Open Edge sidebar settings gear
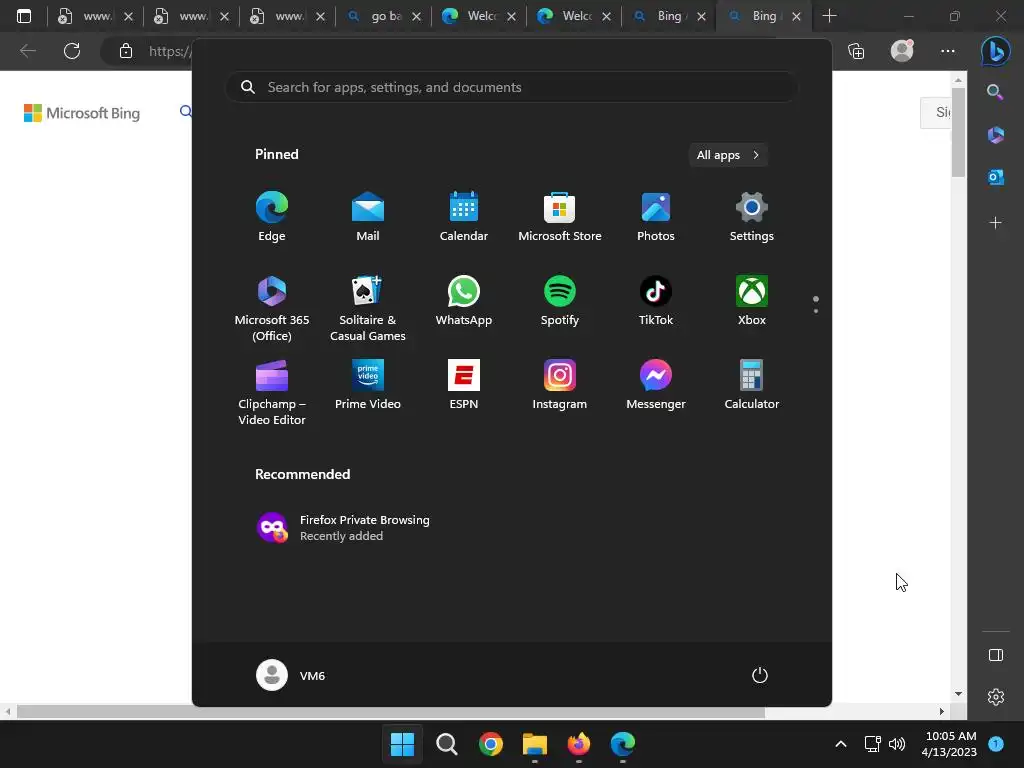Image resolution: width=1024 pixels, height=768 pixels. tap(995, 697)
